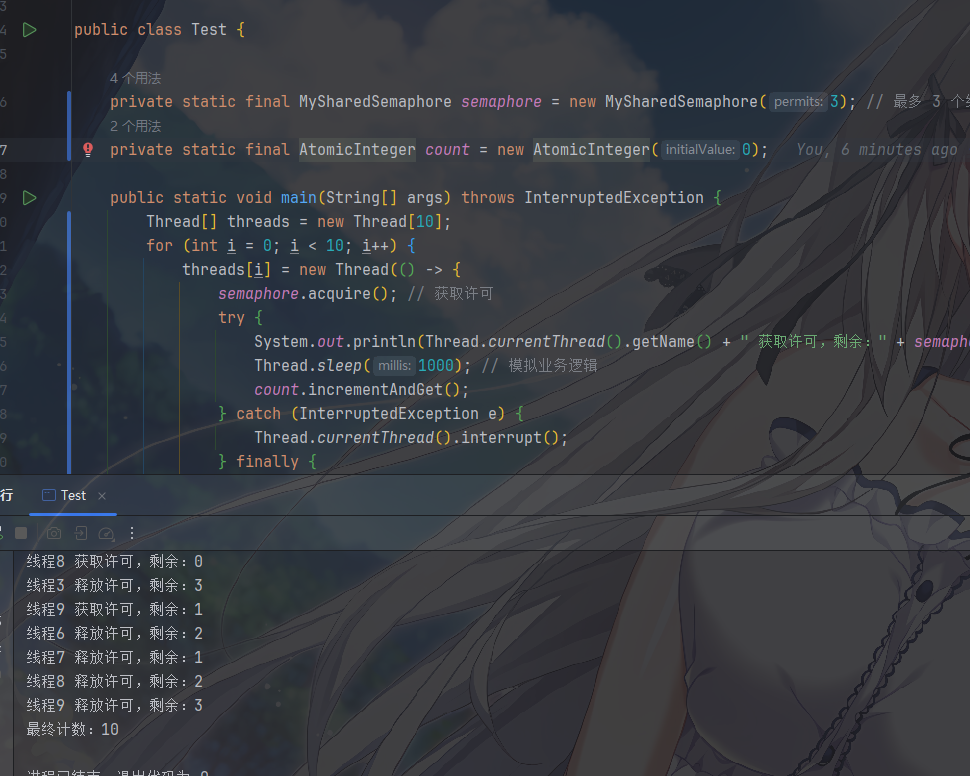
Task: Click the MySharedSemaphore constructor call
Action: 681,102
